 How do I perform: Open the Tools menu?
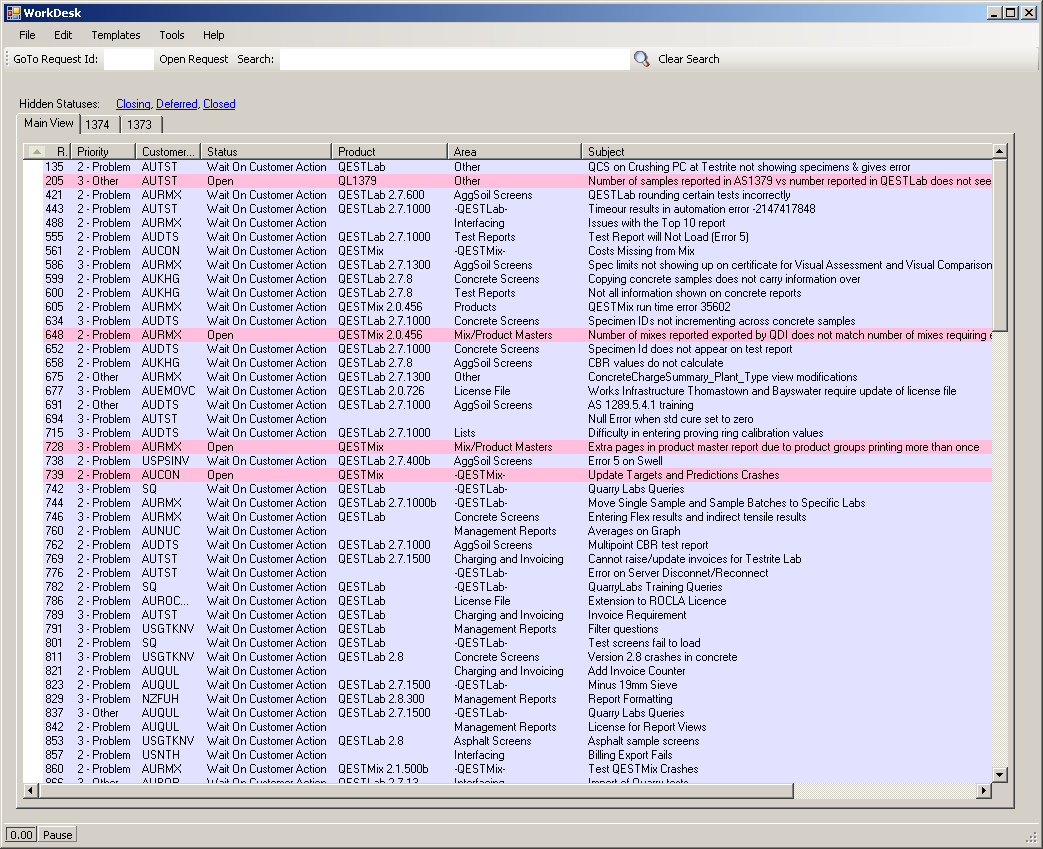[x=171, y=35]
